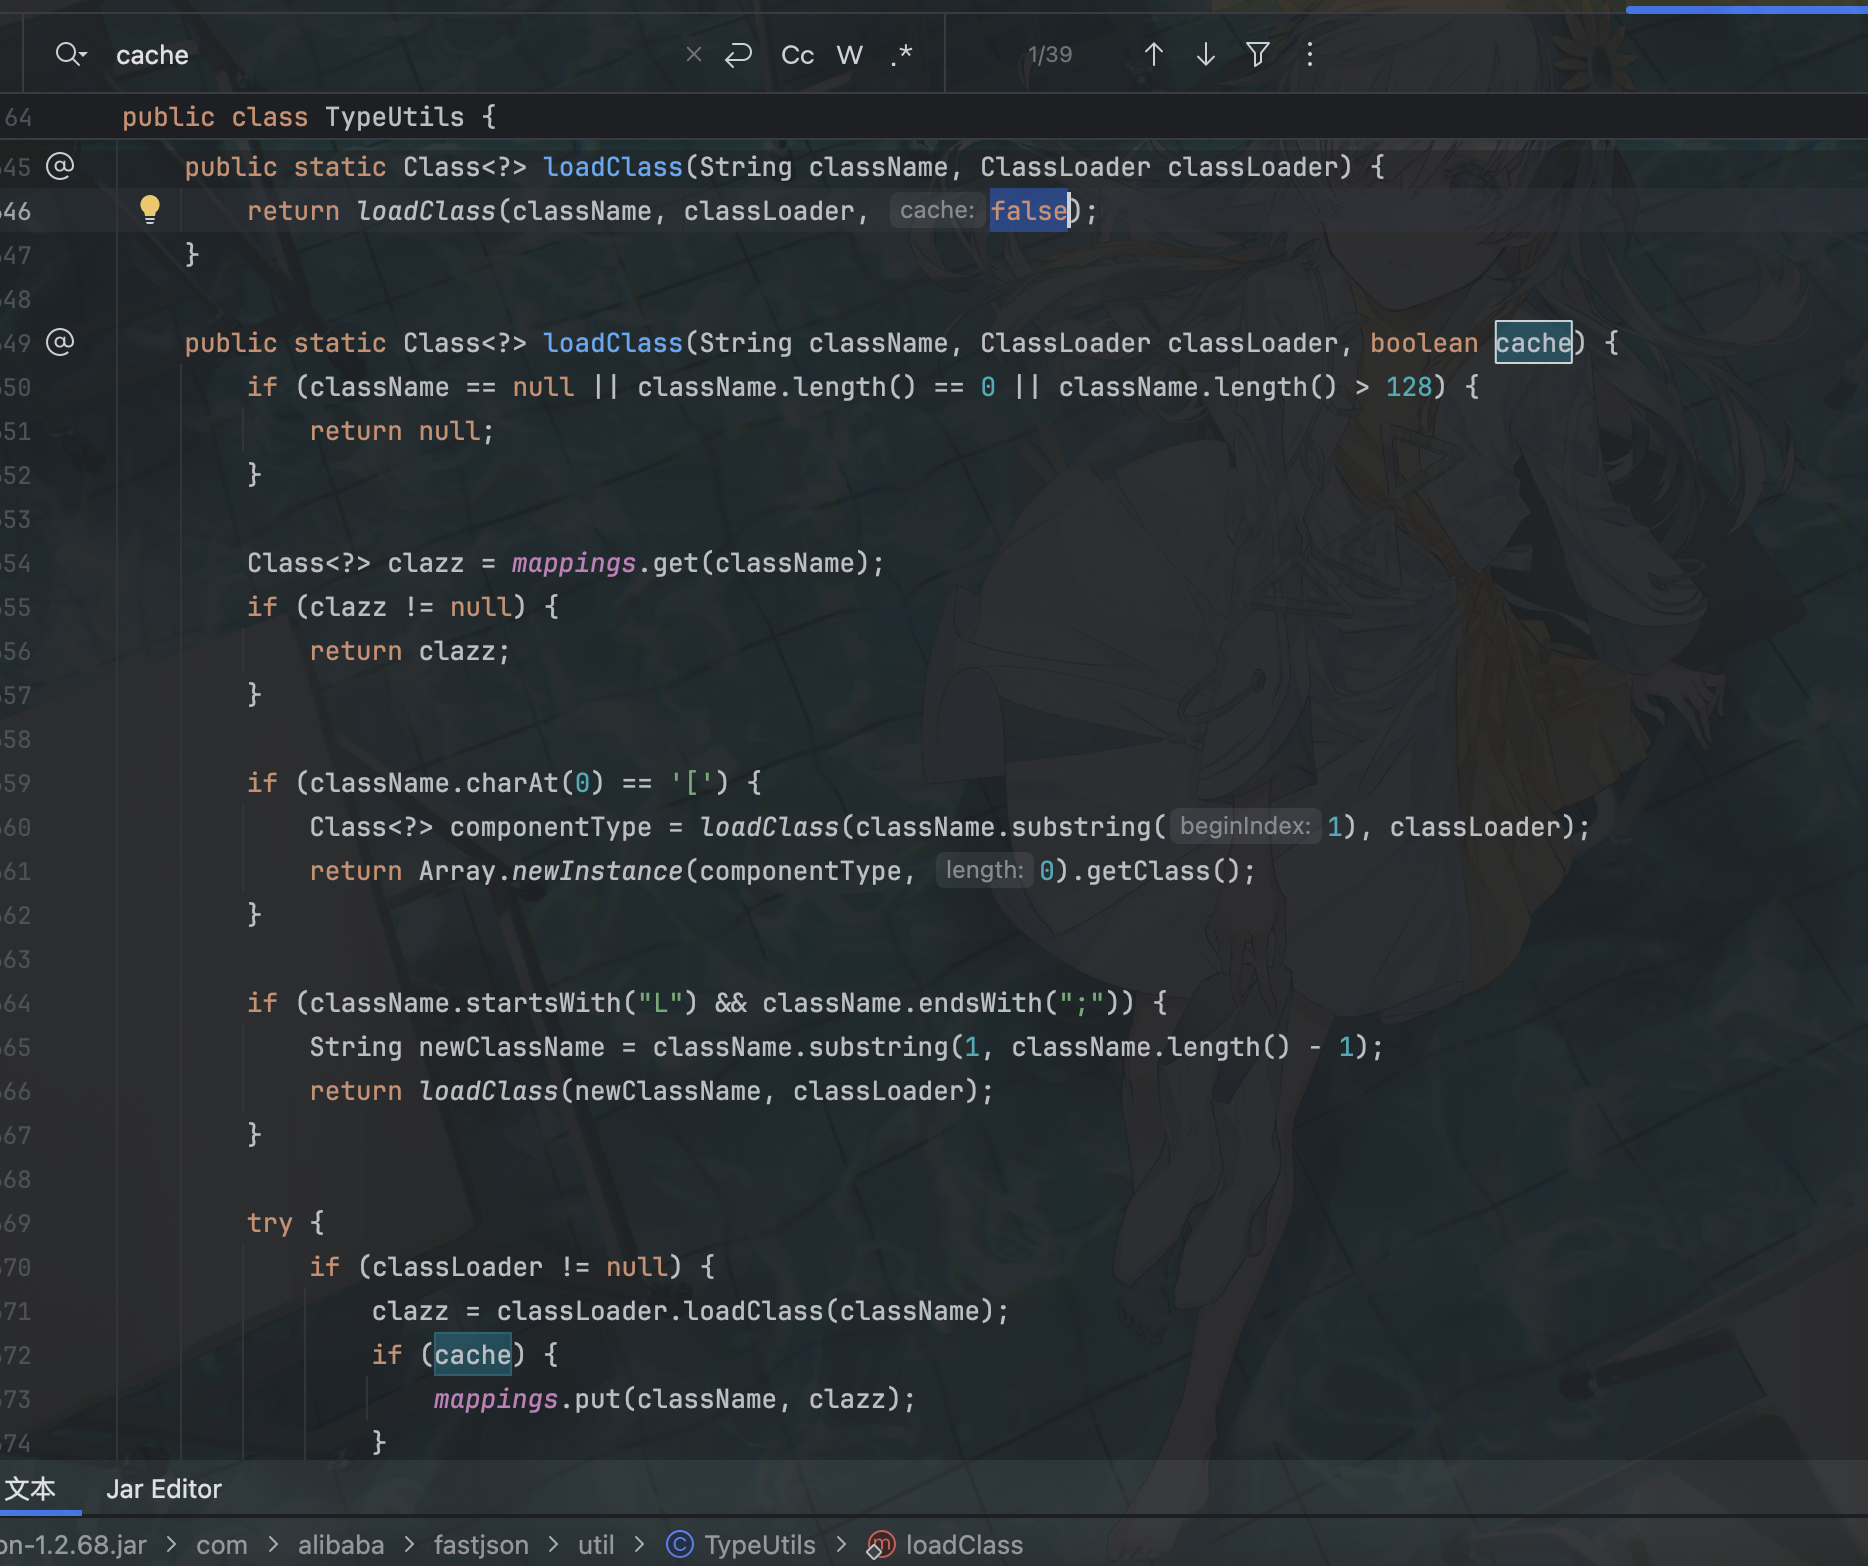Switch to the Jar Editor tab

coord(164,1489)
